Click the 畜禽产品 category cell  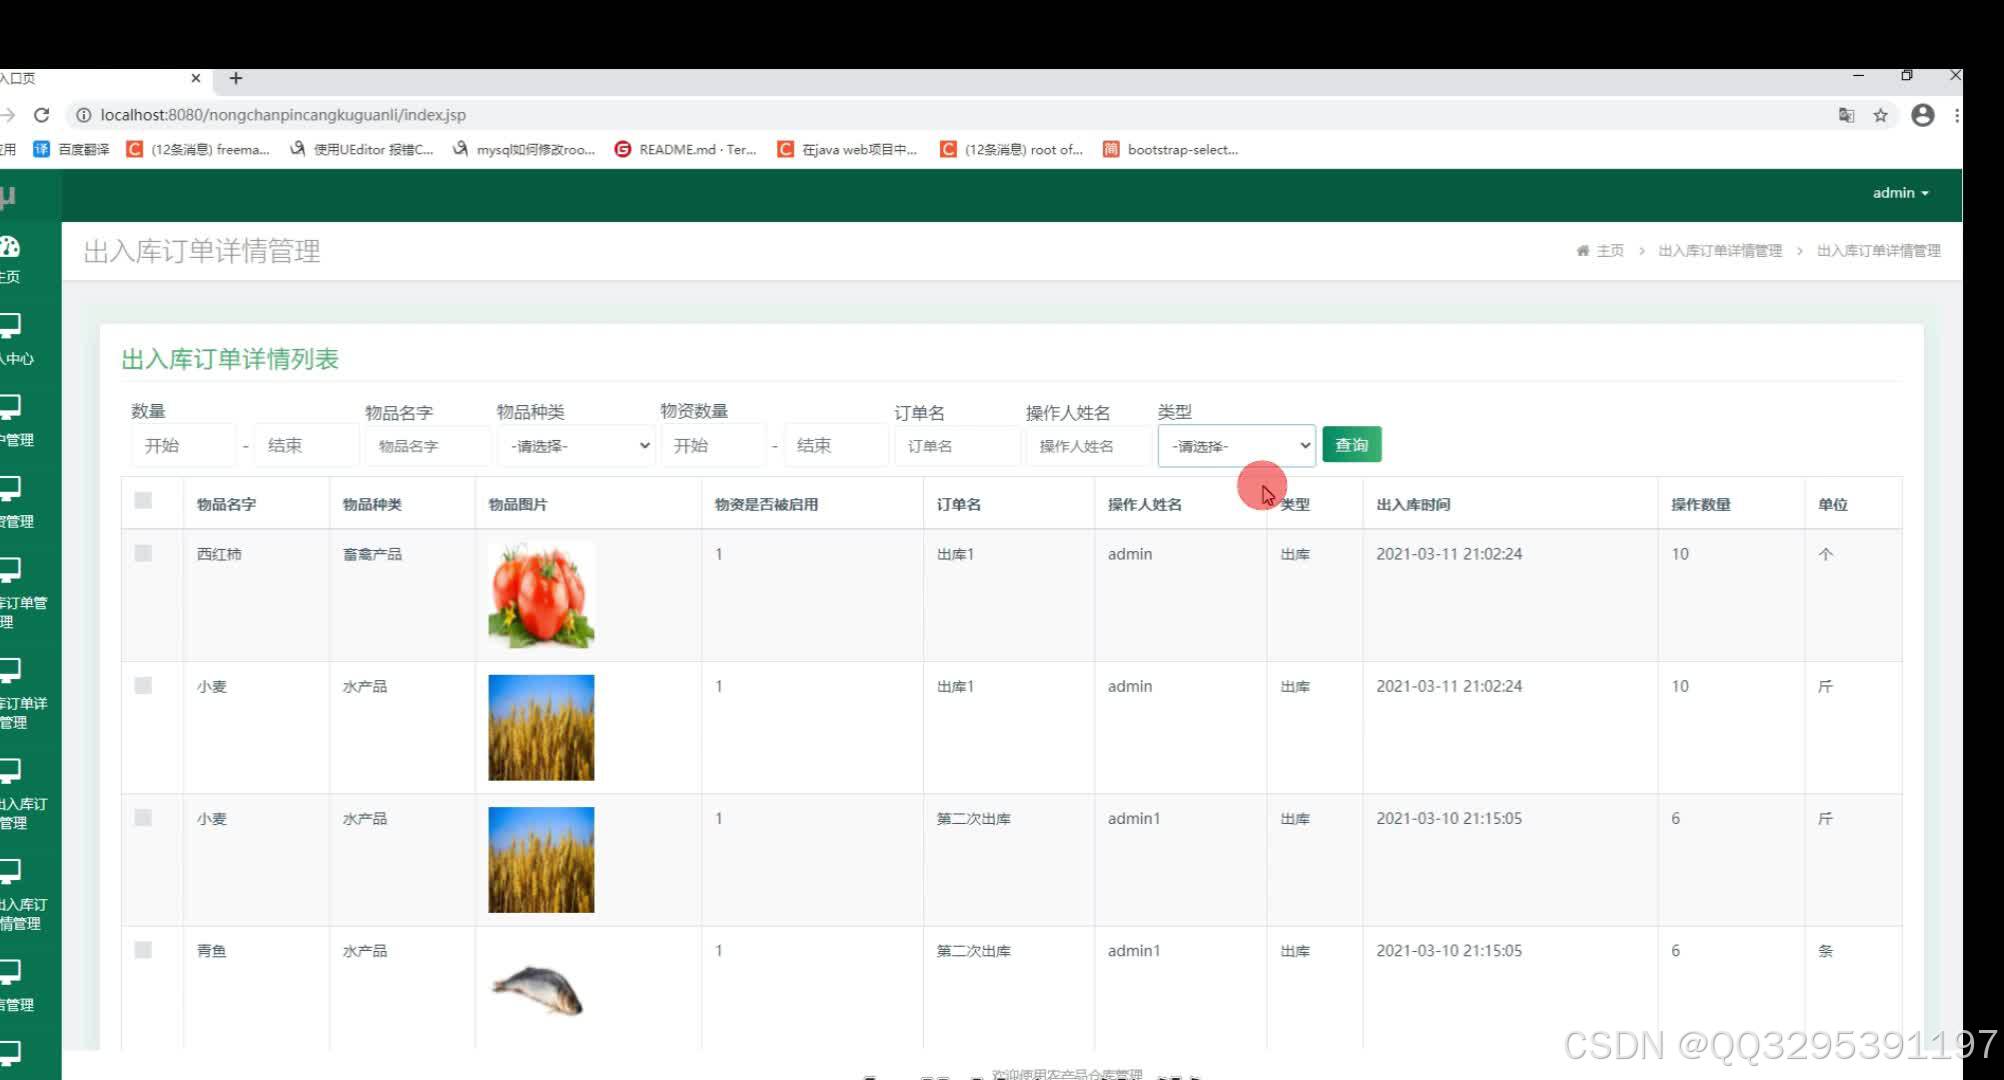click(x=372, y=554)
